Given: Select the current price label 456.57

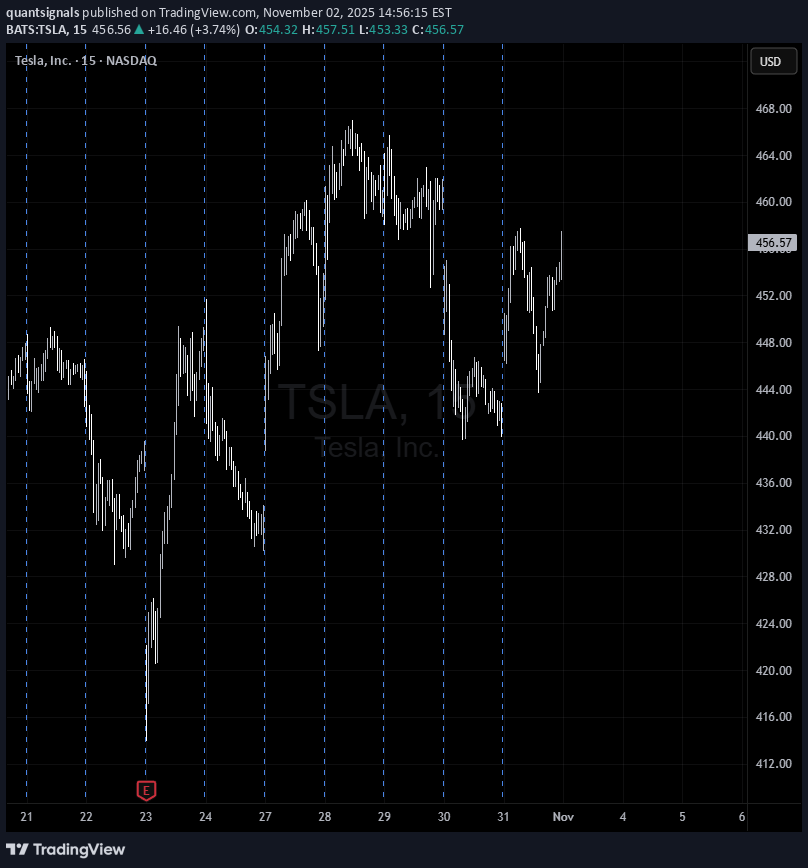Looking at the screenshot, I should point(773,242).
